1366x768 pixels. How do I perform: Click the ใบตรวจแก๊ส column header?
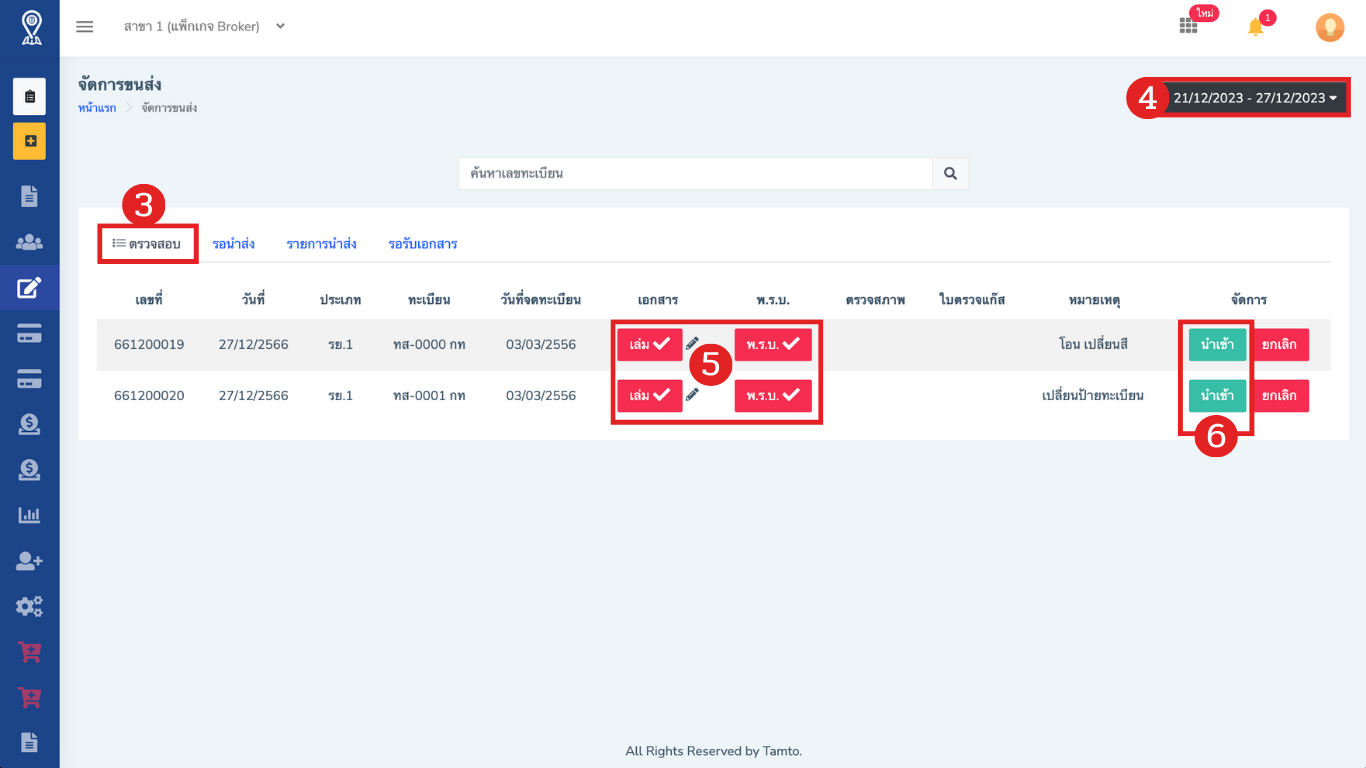[972, 300]
